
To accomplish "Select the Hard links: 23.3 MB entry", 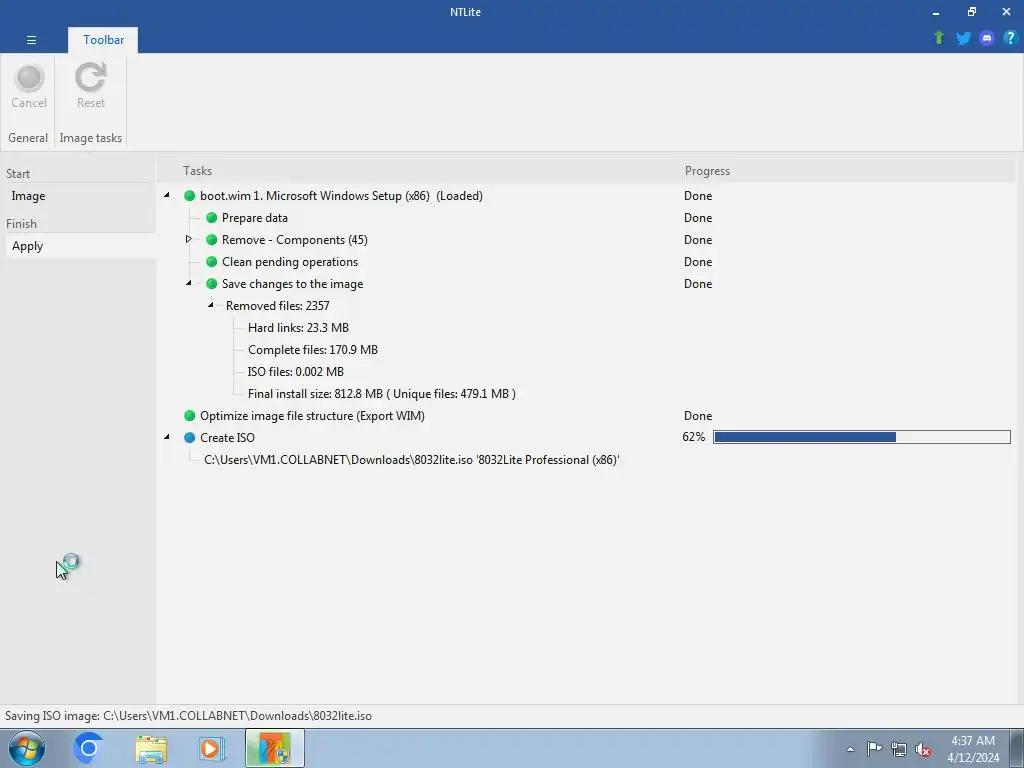I will click(x=298, y=328).
